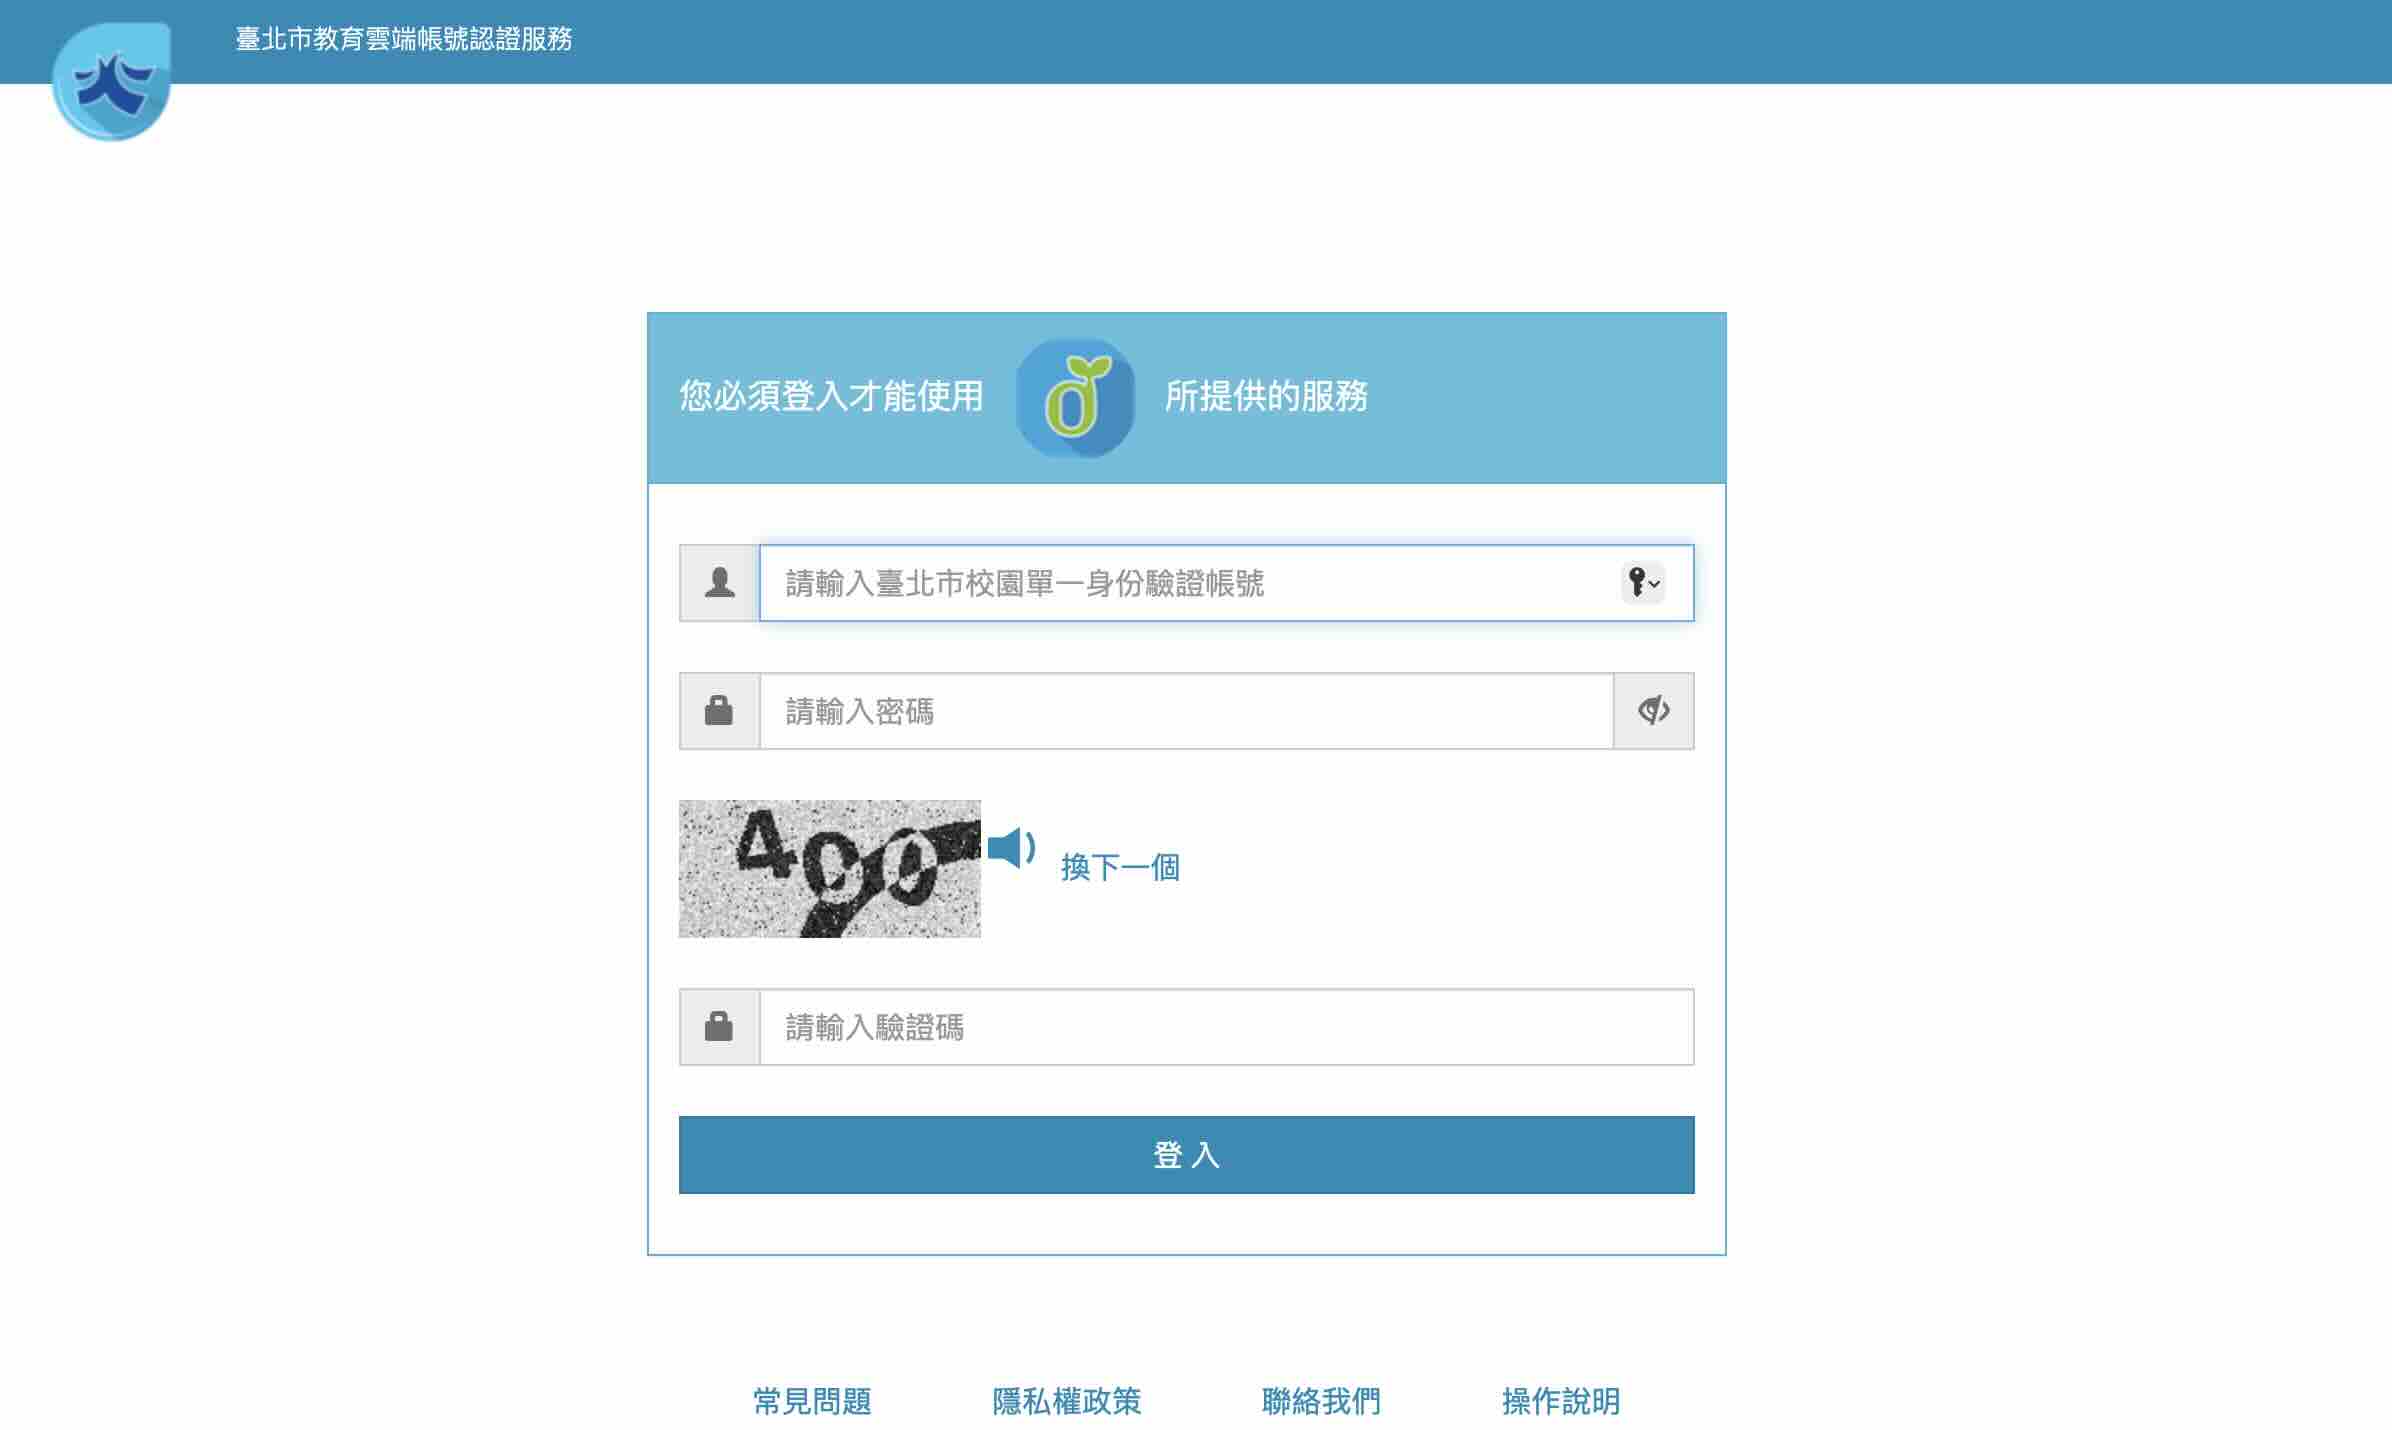Open the 常見問題 FAQ link

coord(812,1401)
